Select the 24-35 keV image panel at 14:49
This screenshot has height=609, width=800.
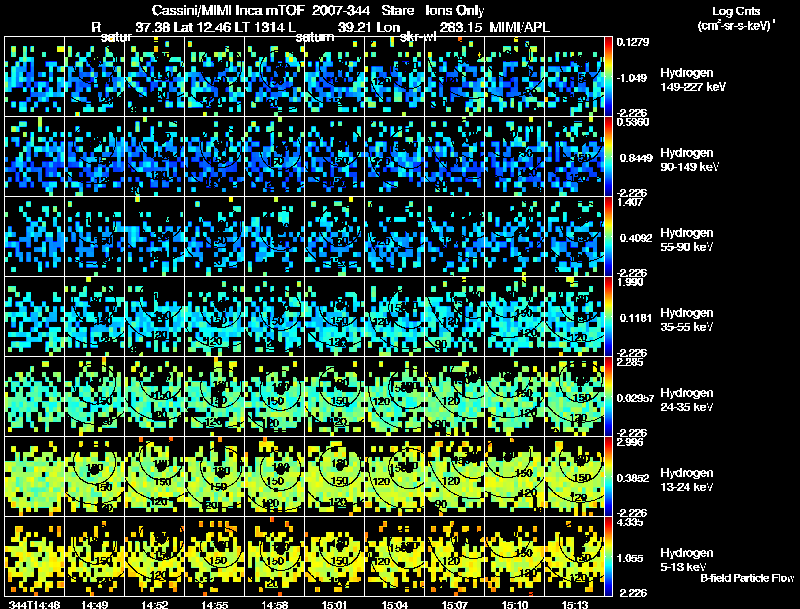tap(94, 397)
